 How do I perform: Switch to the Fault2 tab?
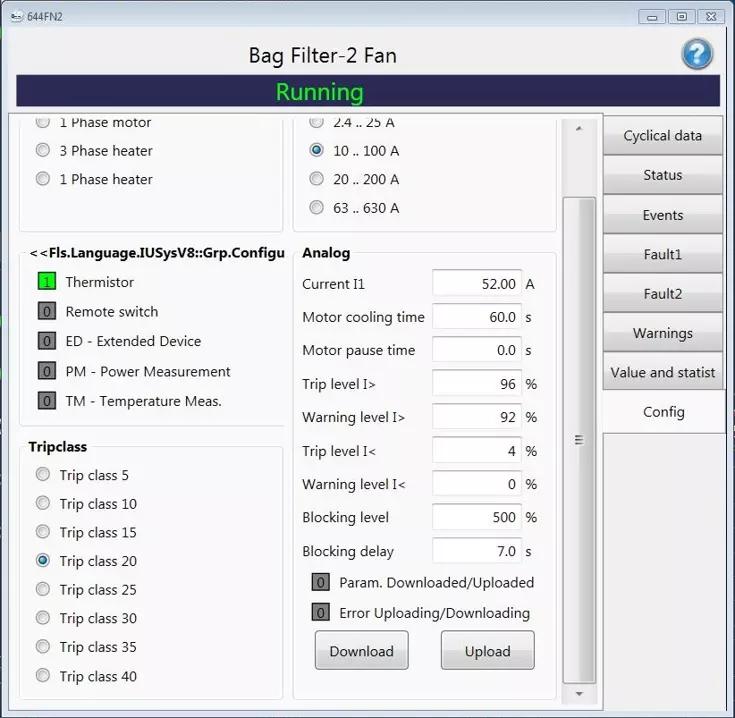(x=662, y=293)
